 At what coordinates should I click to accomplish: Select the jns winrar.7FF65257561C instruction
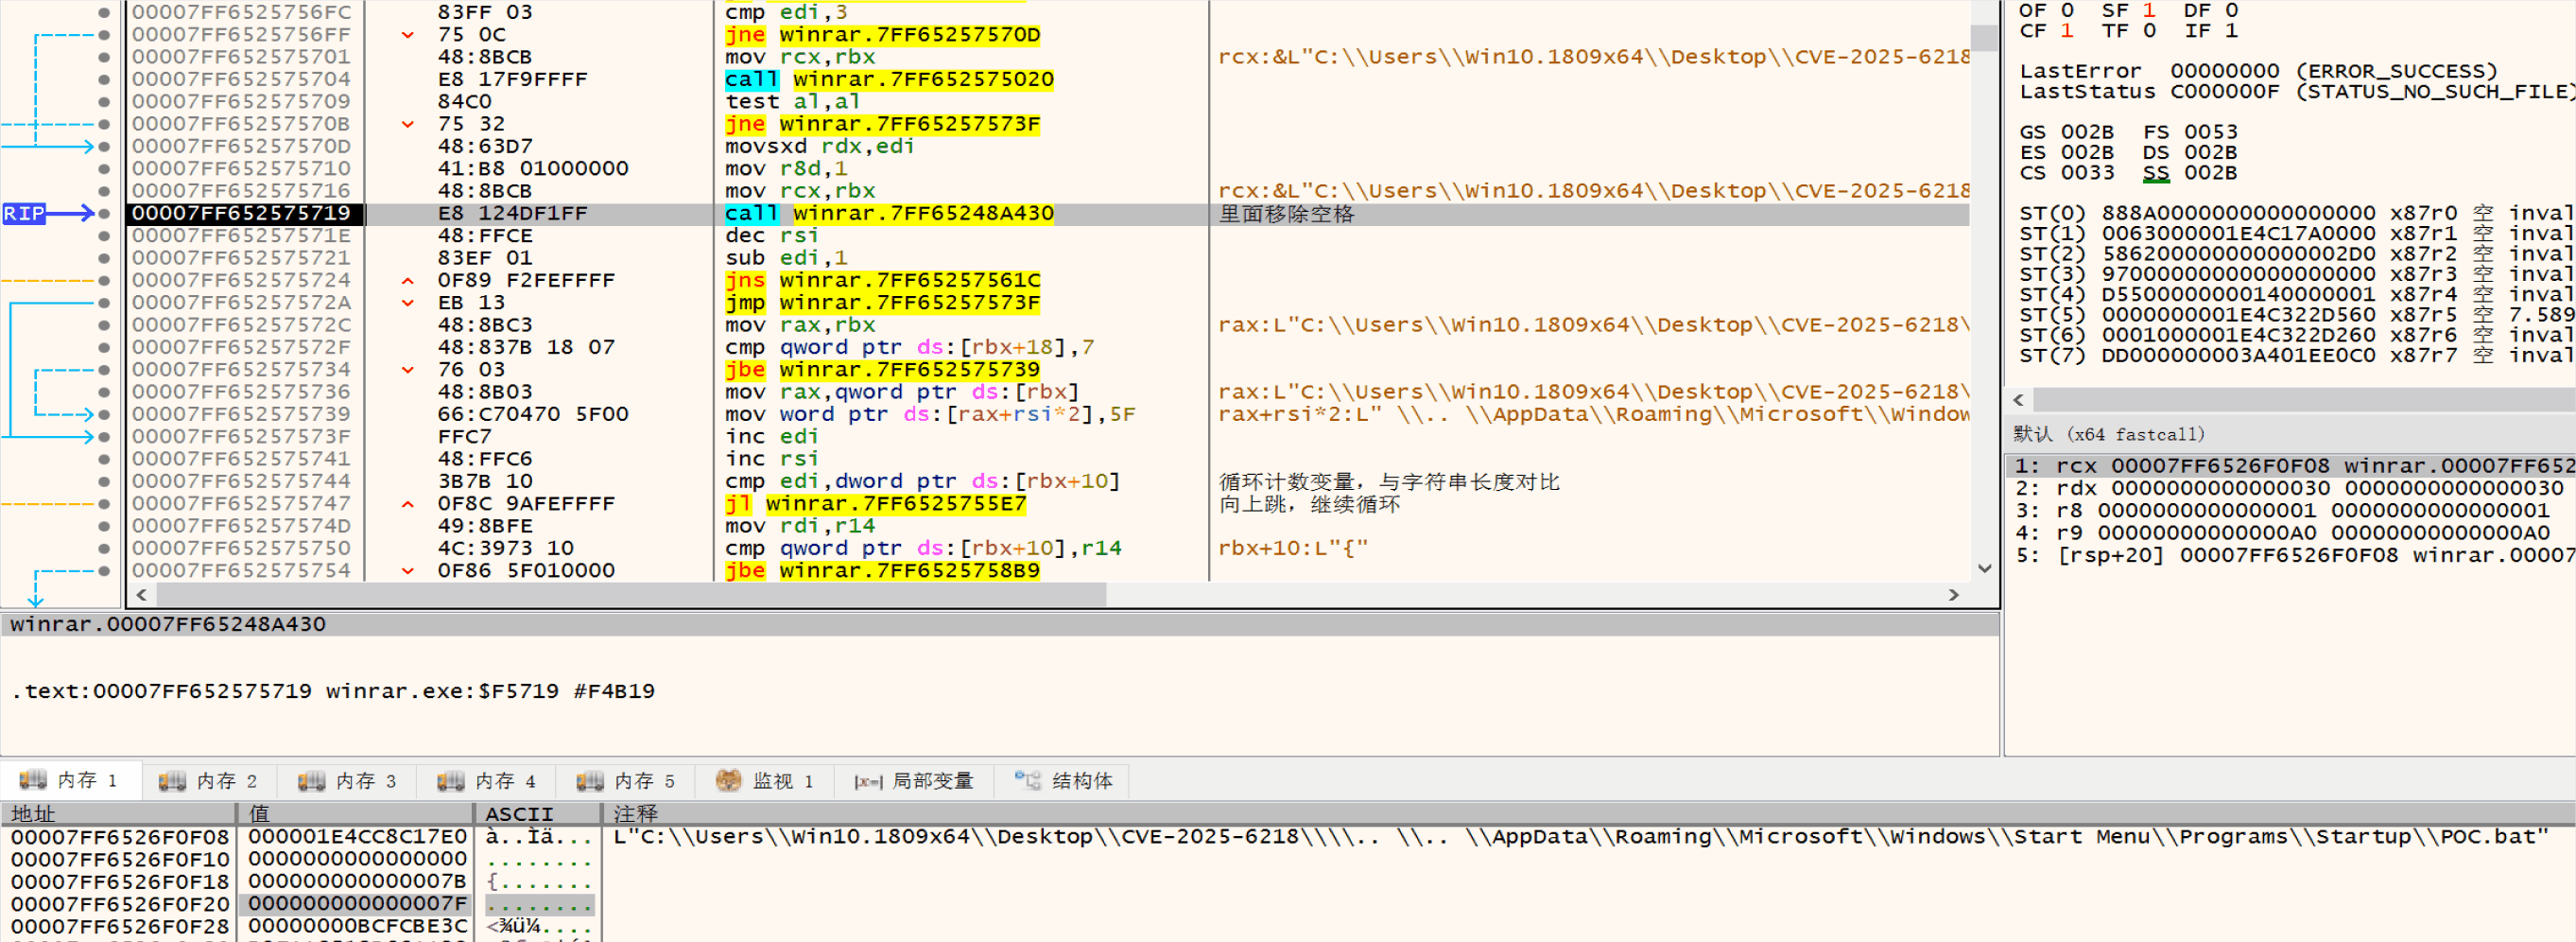(882, 280)
